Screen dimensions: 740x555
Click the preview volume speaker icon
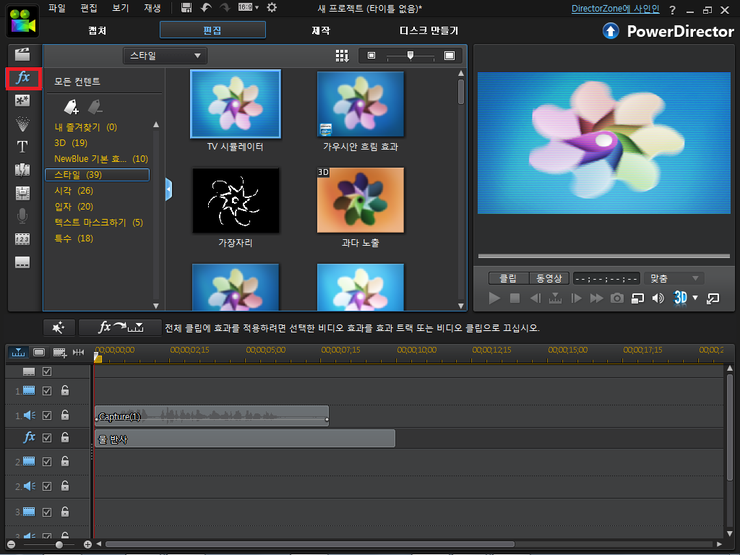[x=657, y=298]
